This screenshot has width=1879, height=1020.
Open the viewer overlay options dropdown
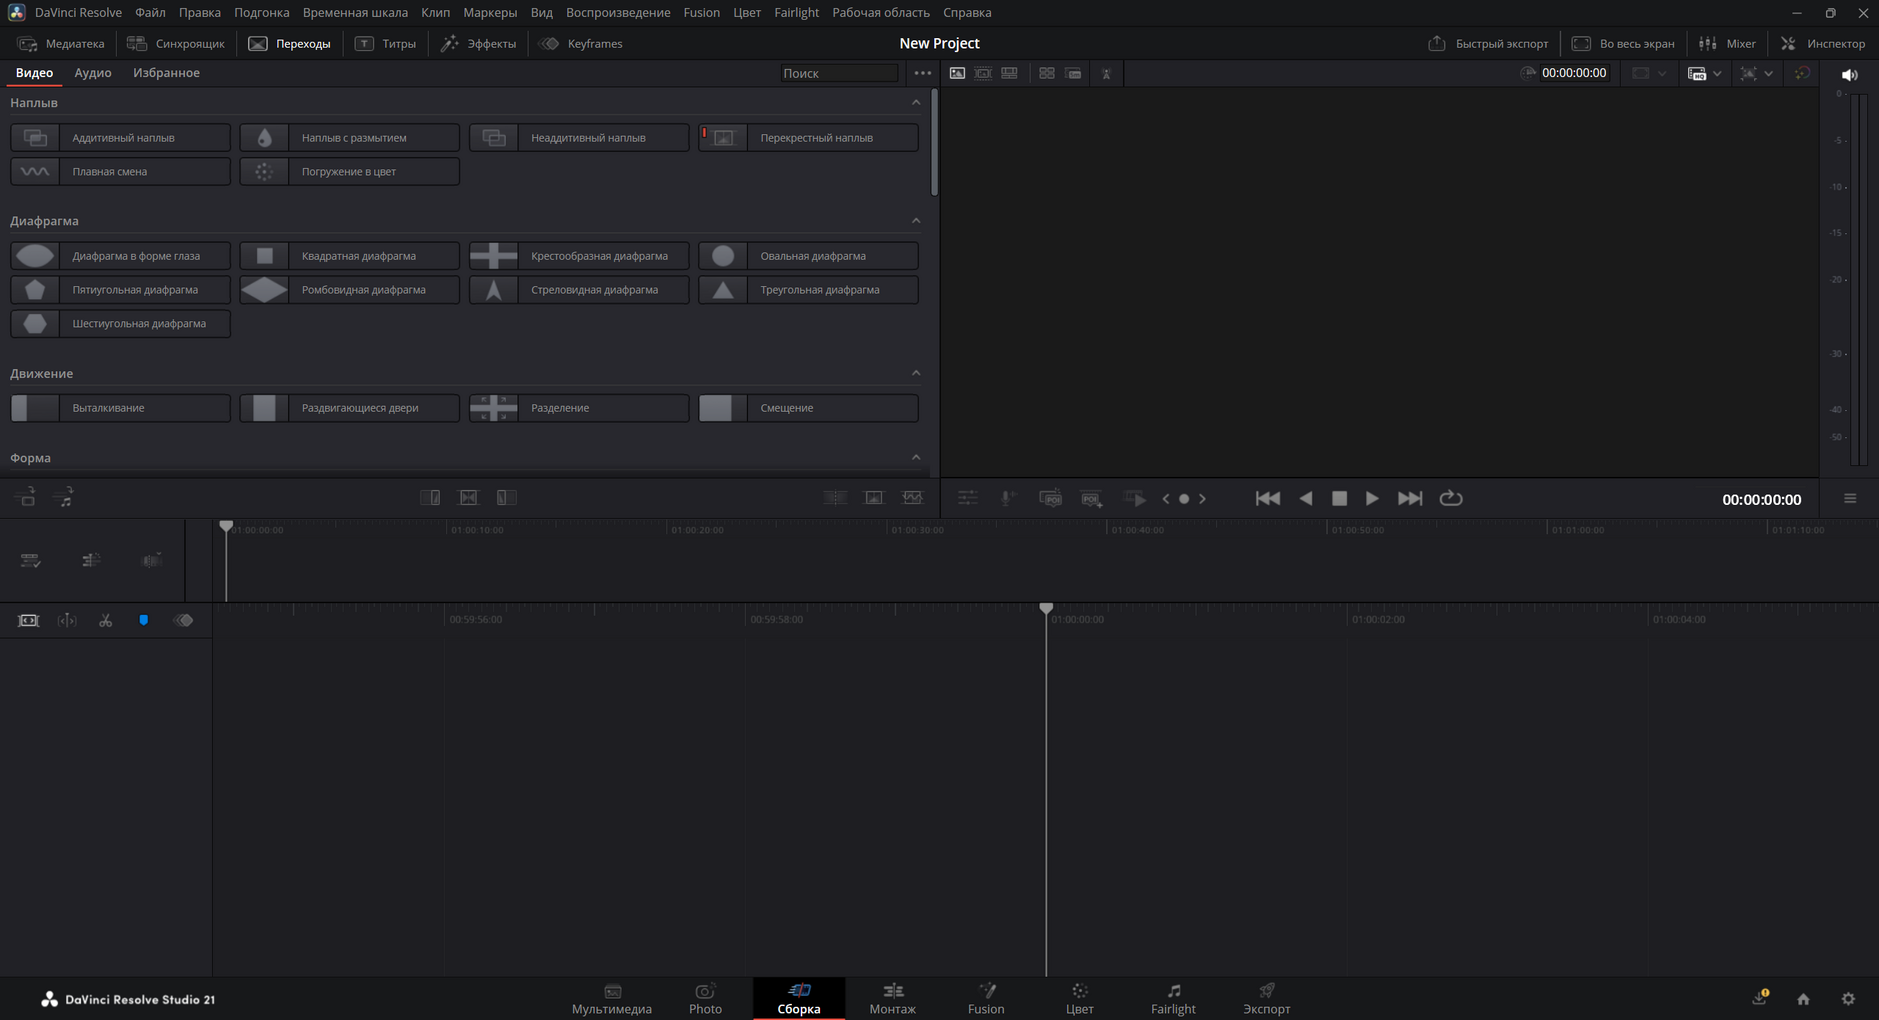[1704, 73]
